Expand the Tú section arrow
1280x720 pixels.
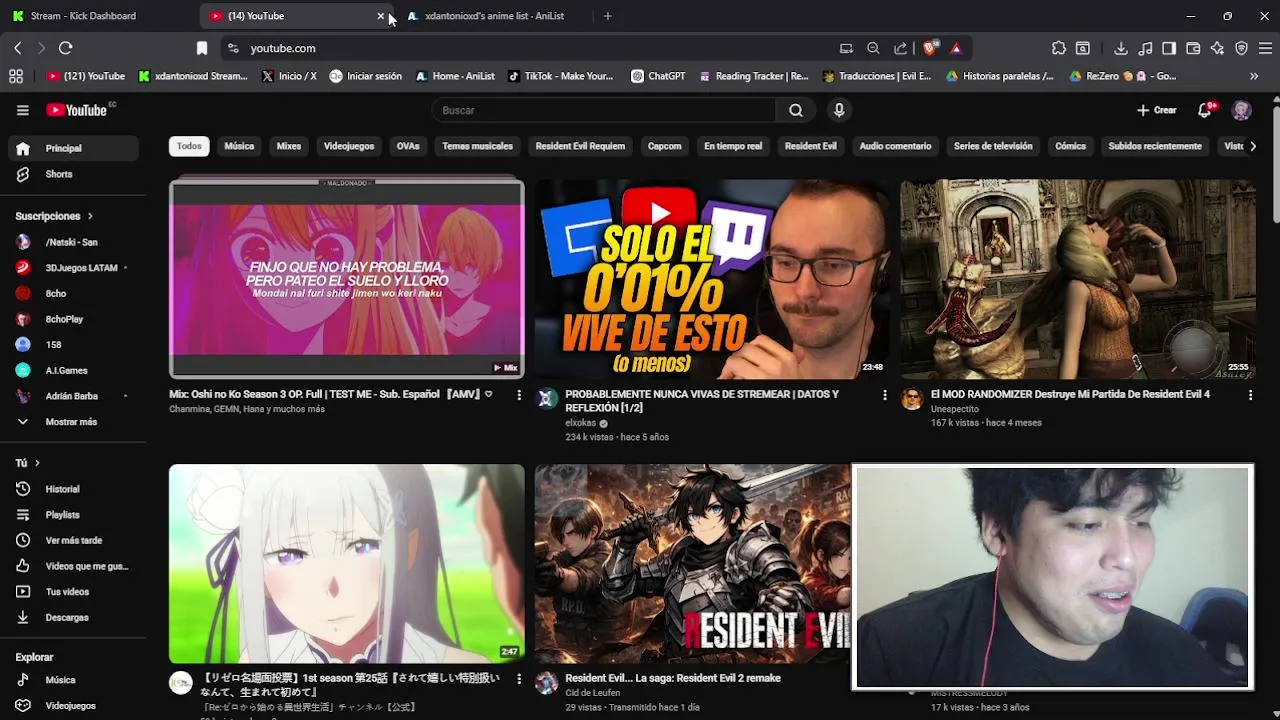37,463
